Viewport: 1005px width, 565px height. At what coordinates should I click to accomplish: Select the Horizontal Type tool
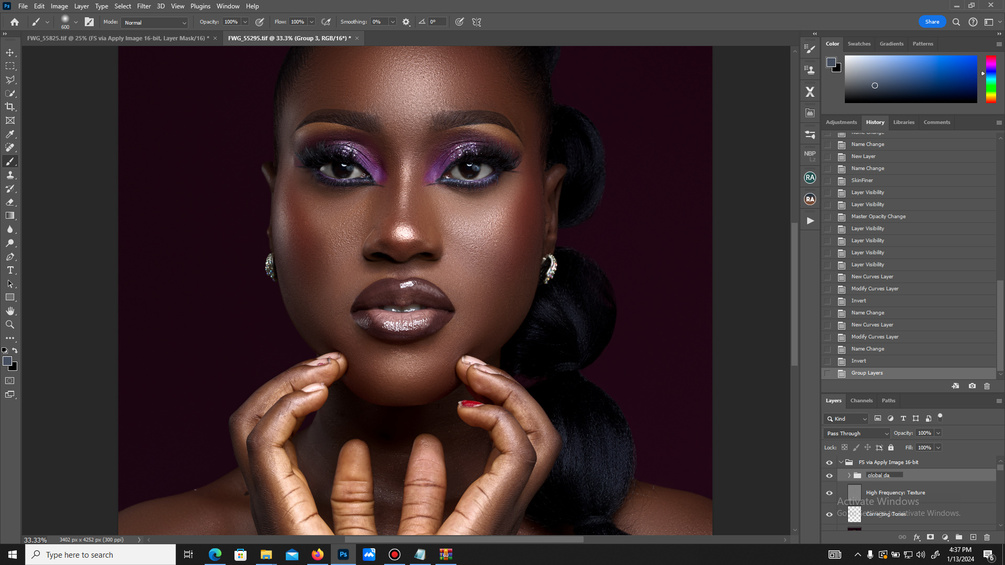click(x=10, y=270)
